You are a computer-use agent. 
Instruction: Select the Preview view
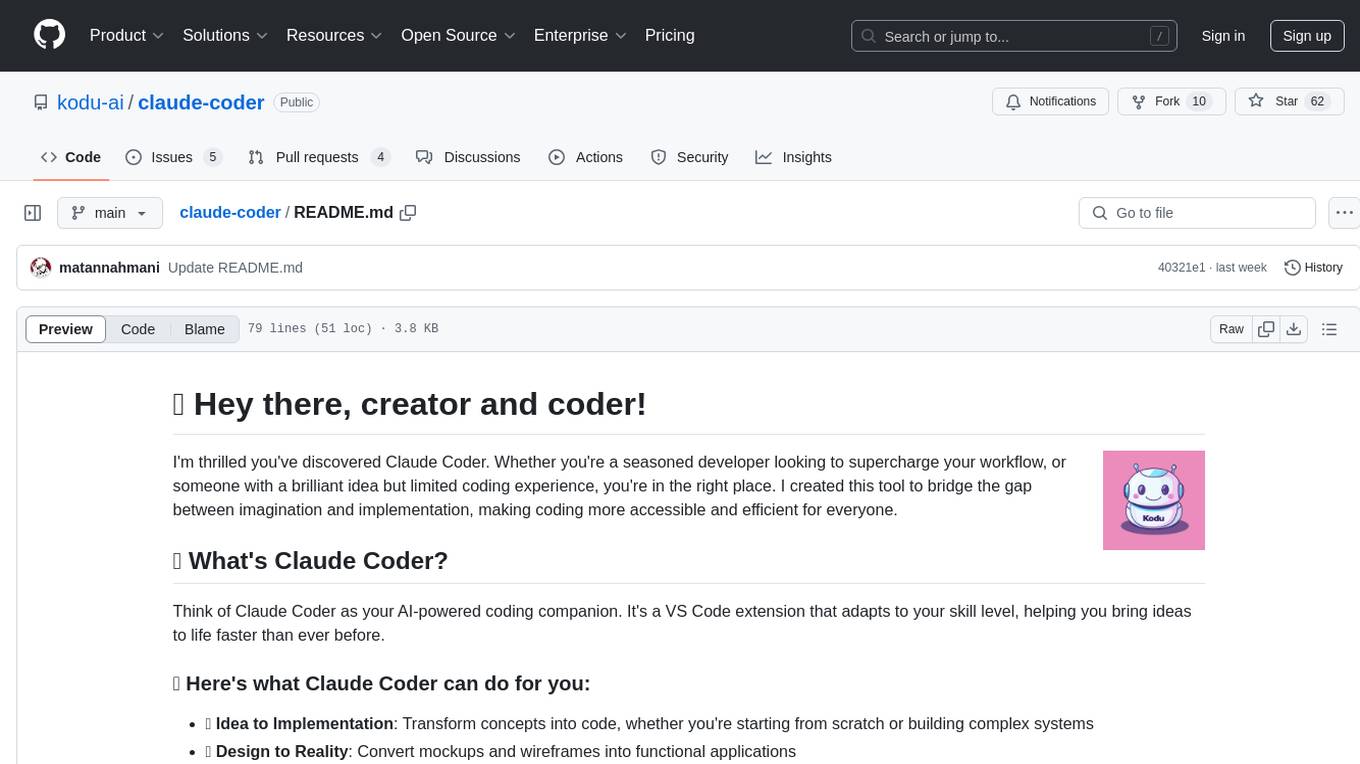(66, 329)
